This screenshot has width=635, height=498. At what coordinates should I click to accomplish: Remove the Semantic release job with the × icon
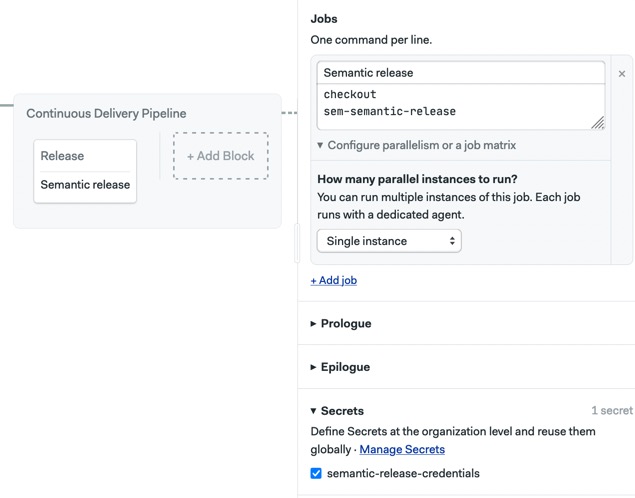tap(621, 74)
